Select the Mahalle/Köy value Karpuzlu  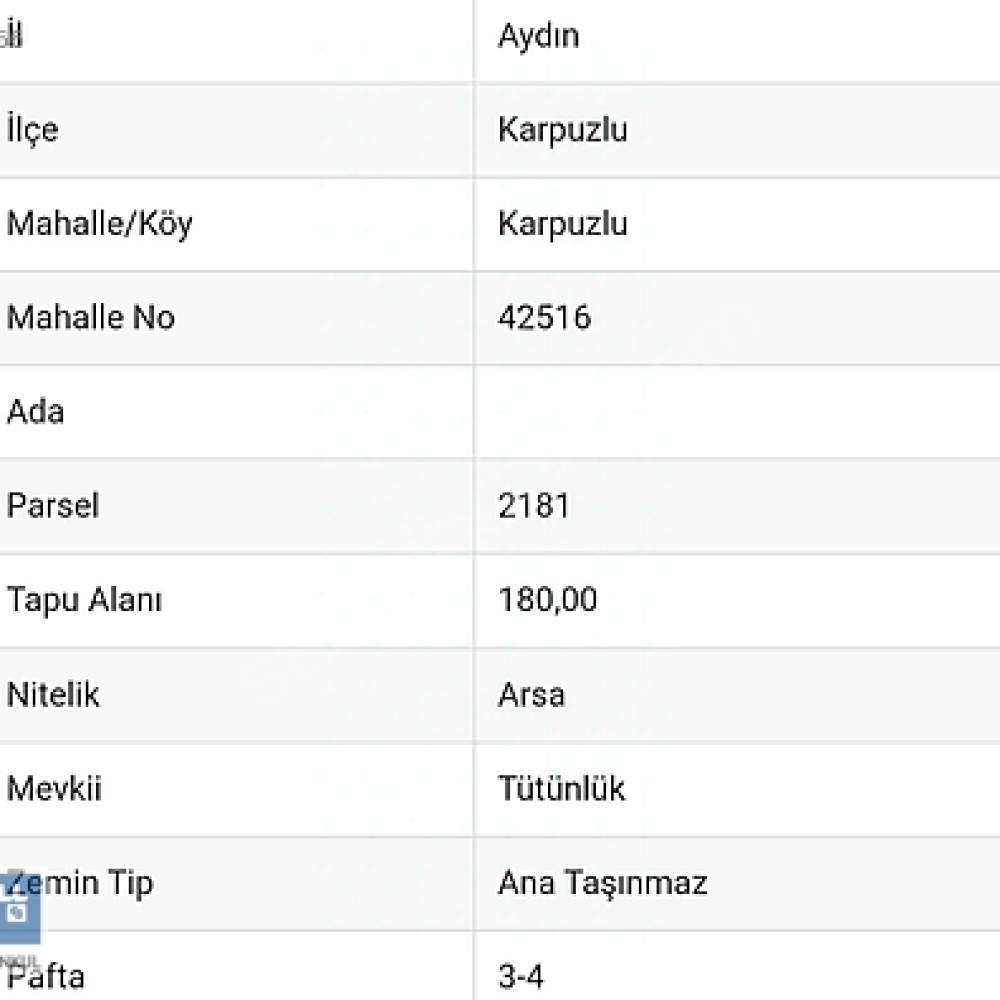tap(562, 224)
